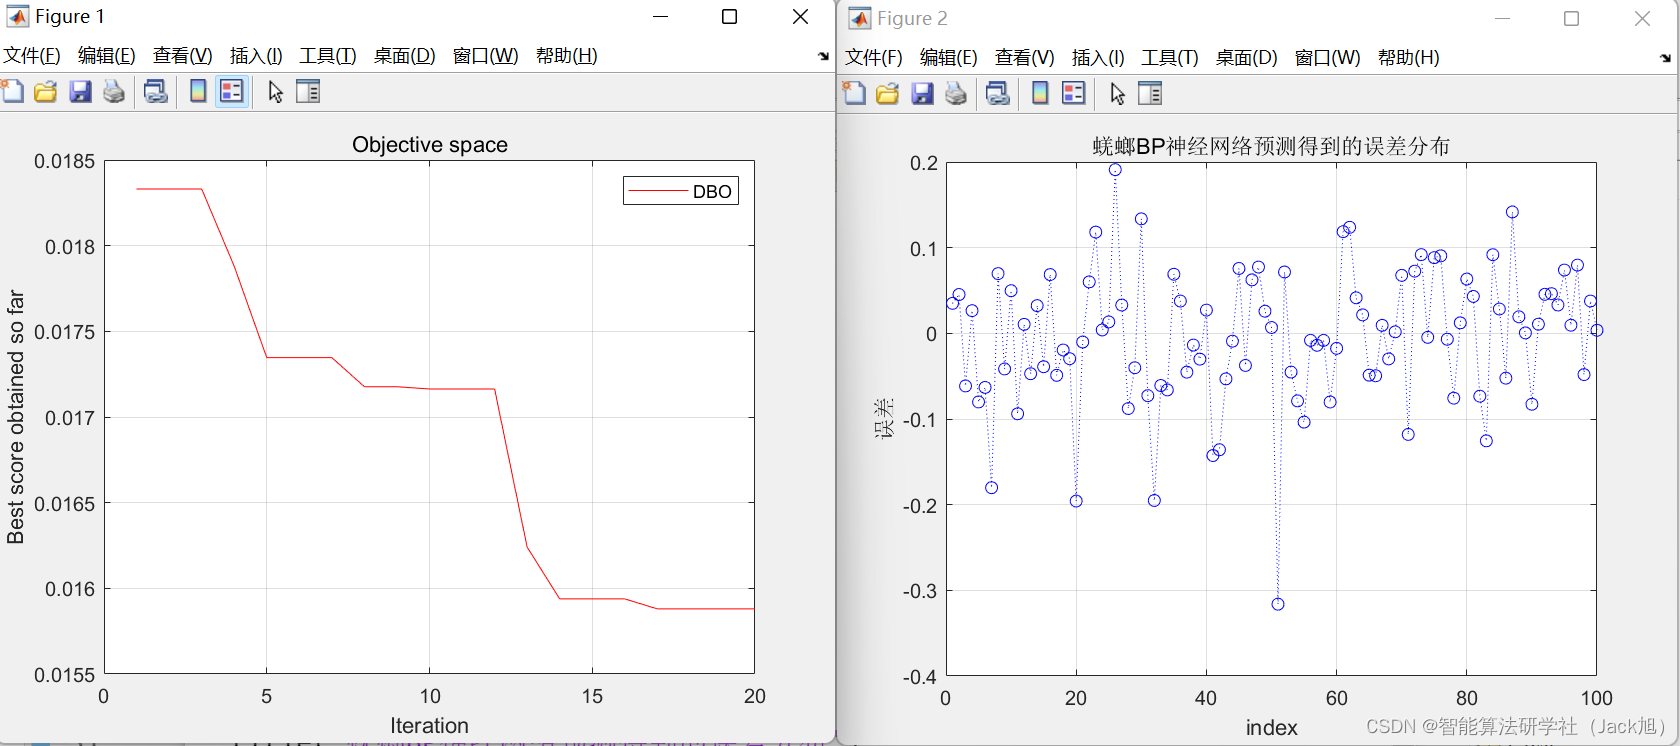Maximize the Figure 1 window
The width and height of the screenshot is (1680, 746).
729,17
